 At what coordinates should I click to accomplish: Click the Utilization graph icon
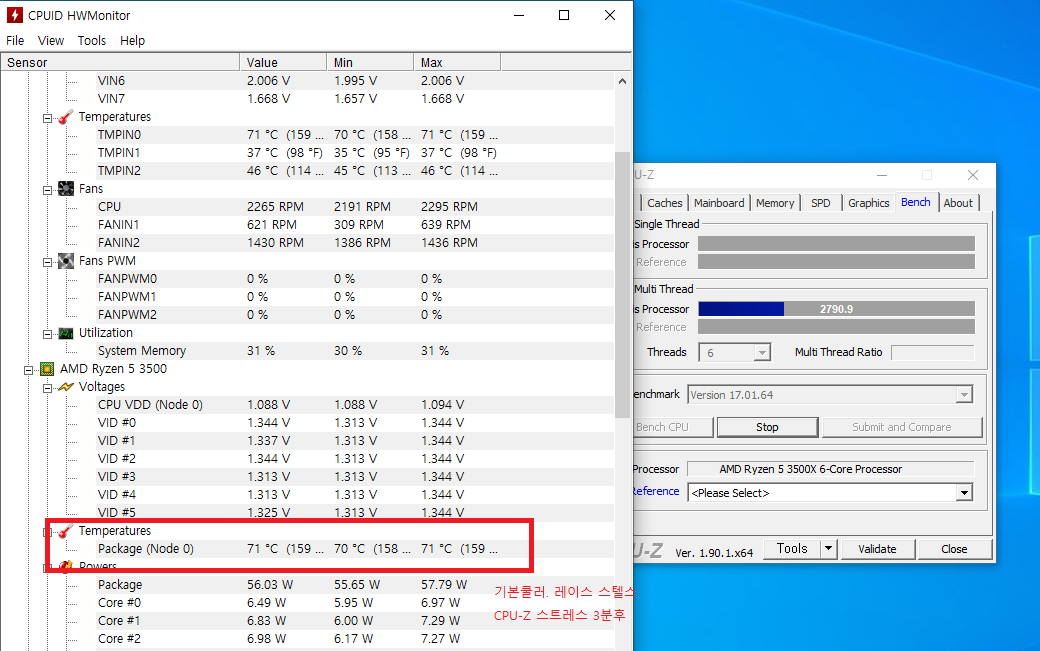[x=66, y=333]
